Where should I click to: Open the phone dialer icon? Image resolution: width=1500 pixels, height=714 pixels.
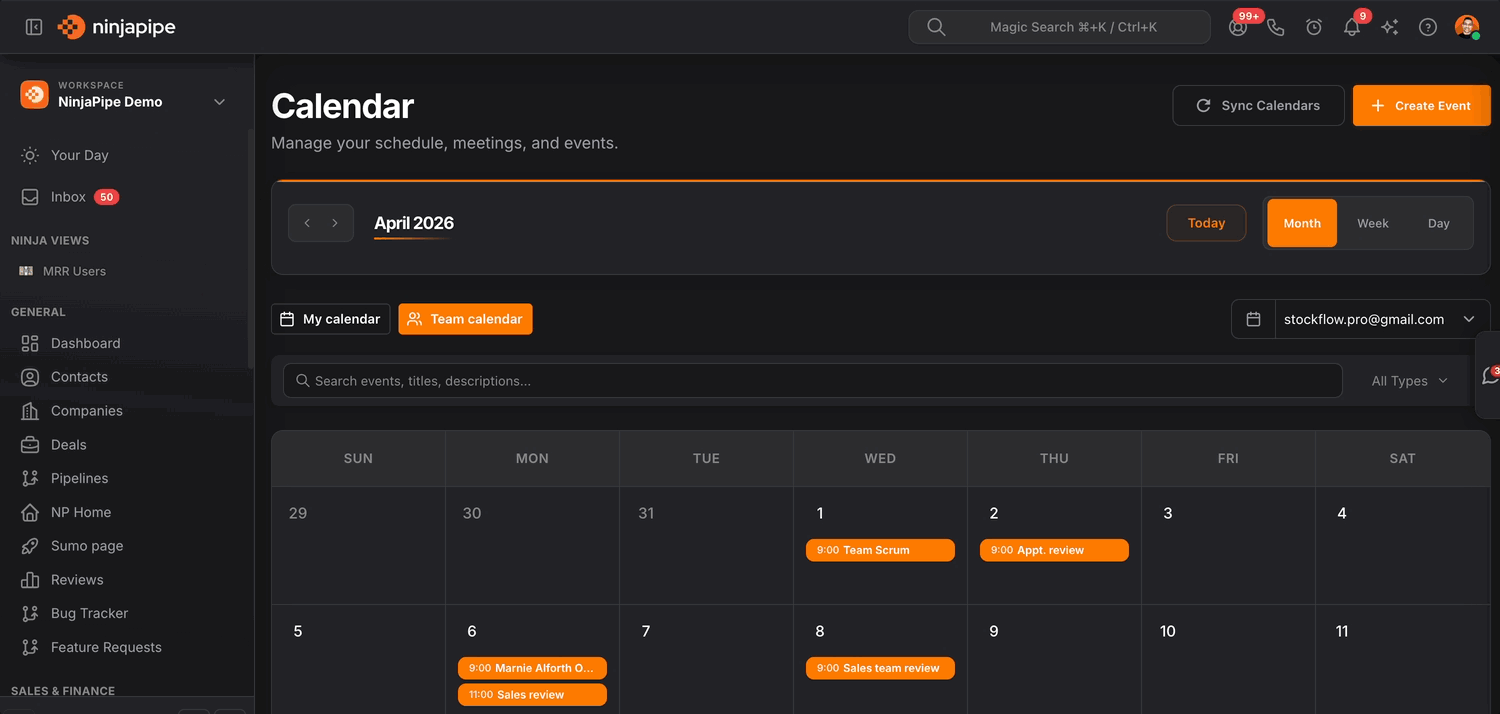tap(1276, 27)
